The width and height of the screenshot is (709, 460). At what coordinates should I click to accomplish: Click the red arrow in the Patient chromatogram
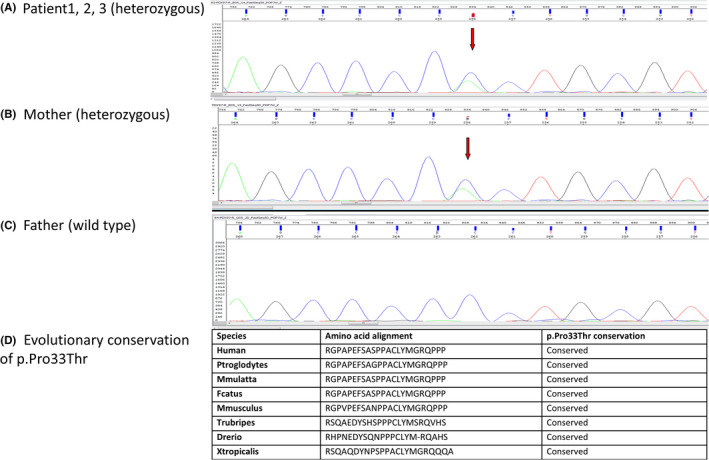[x=471, y=39]
